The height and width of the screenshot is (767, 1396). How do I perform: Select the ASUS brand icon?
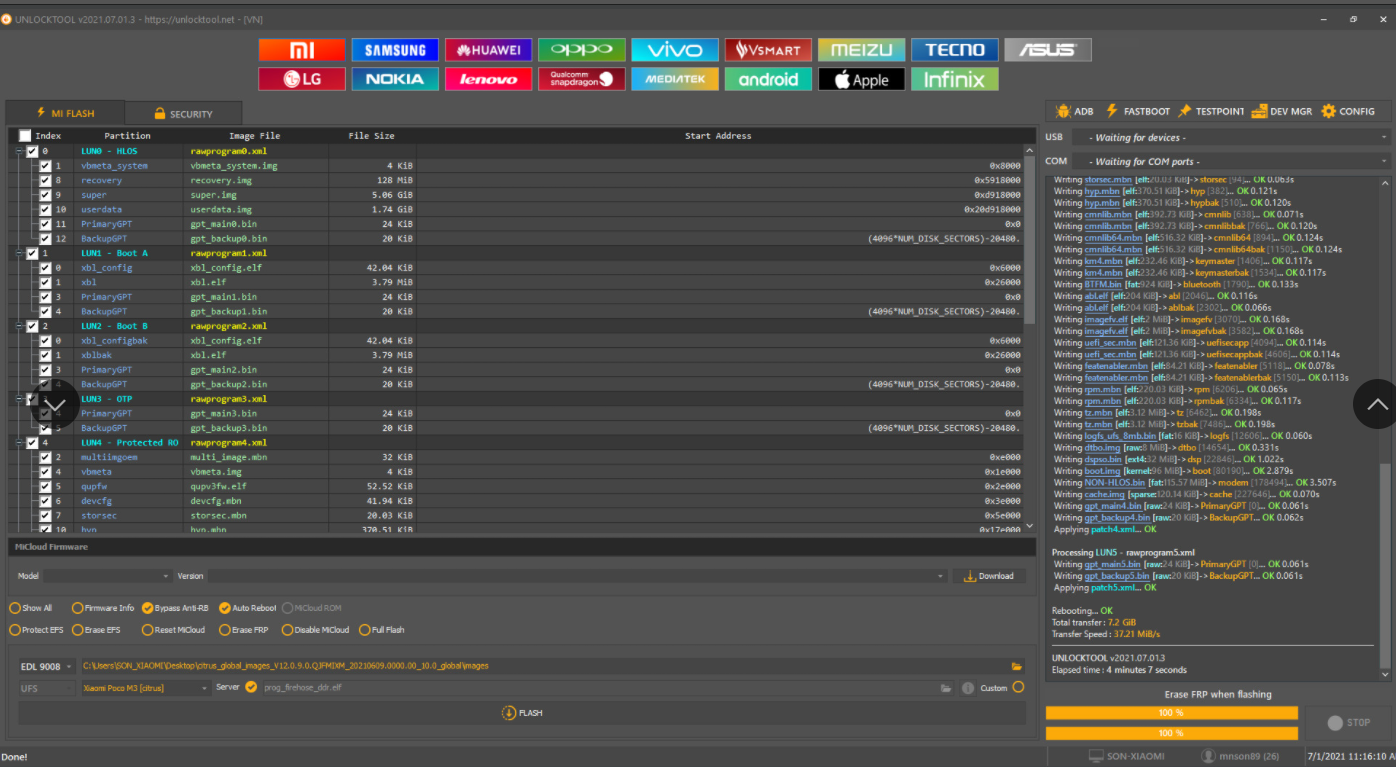pyautogui.click(x=1048, y=50)
